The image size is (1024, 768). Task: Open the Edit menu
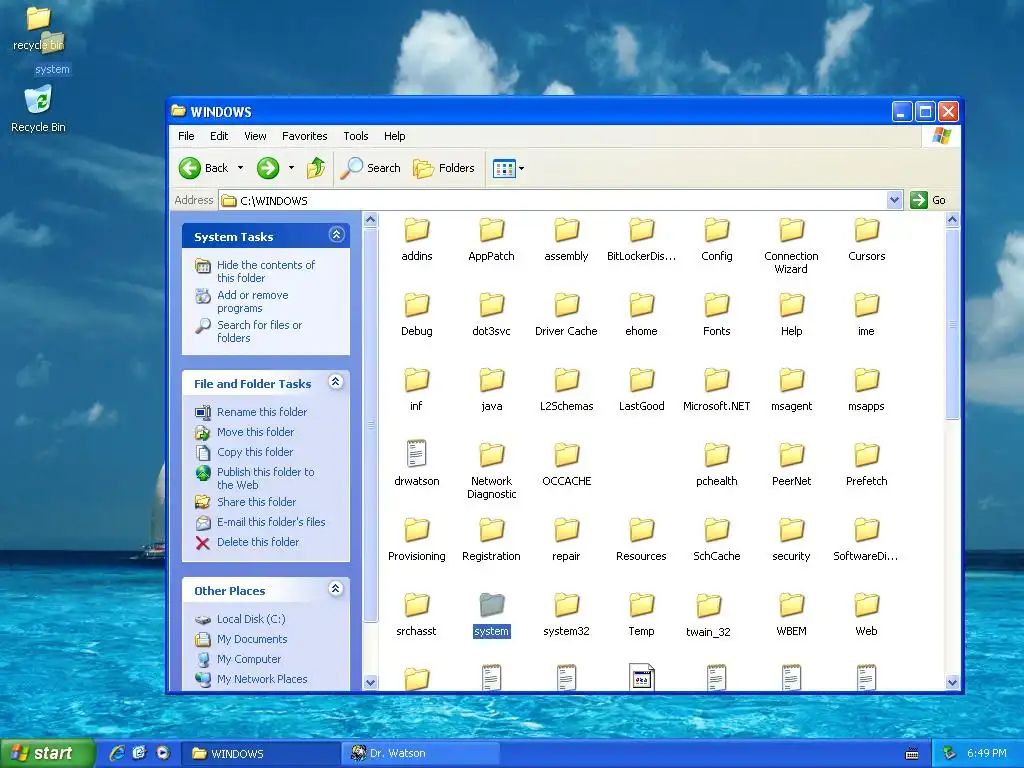tap(219, 136)
